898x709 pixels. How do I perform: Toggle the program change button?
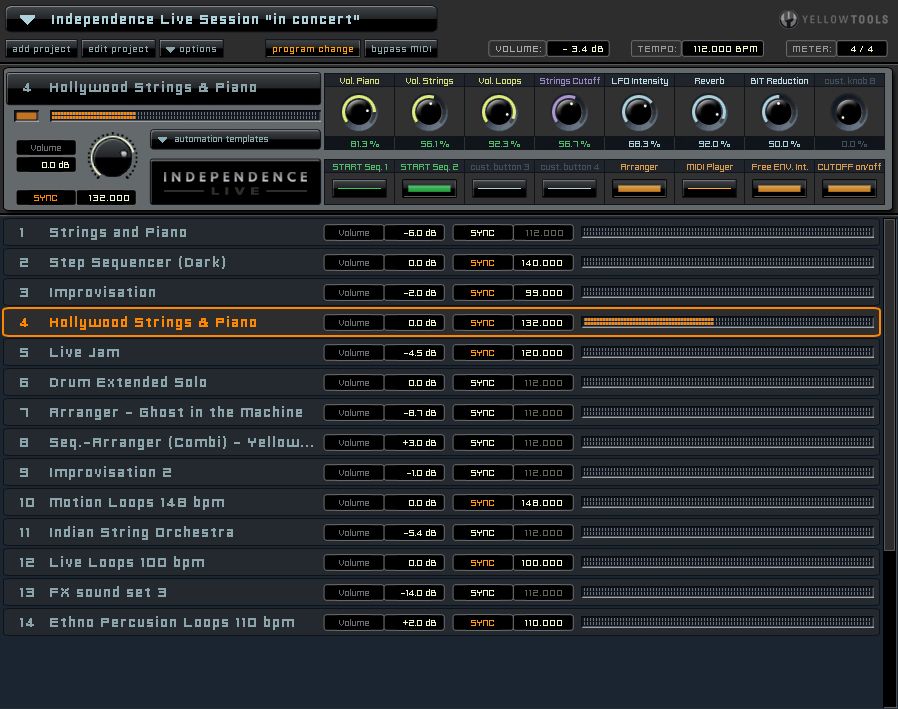(x=313, y=49)
